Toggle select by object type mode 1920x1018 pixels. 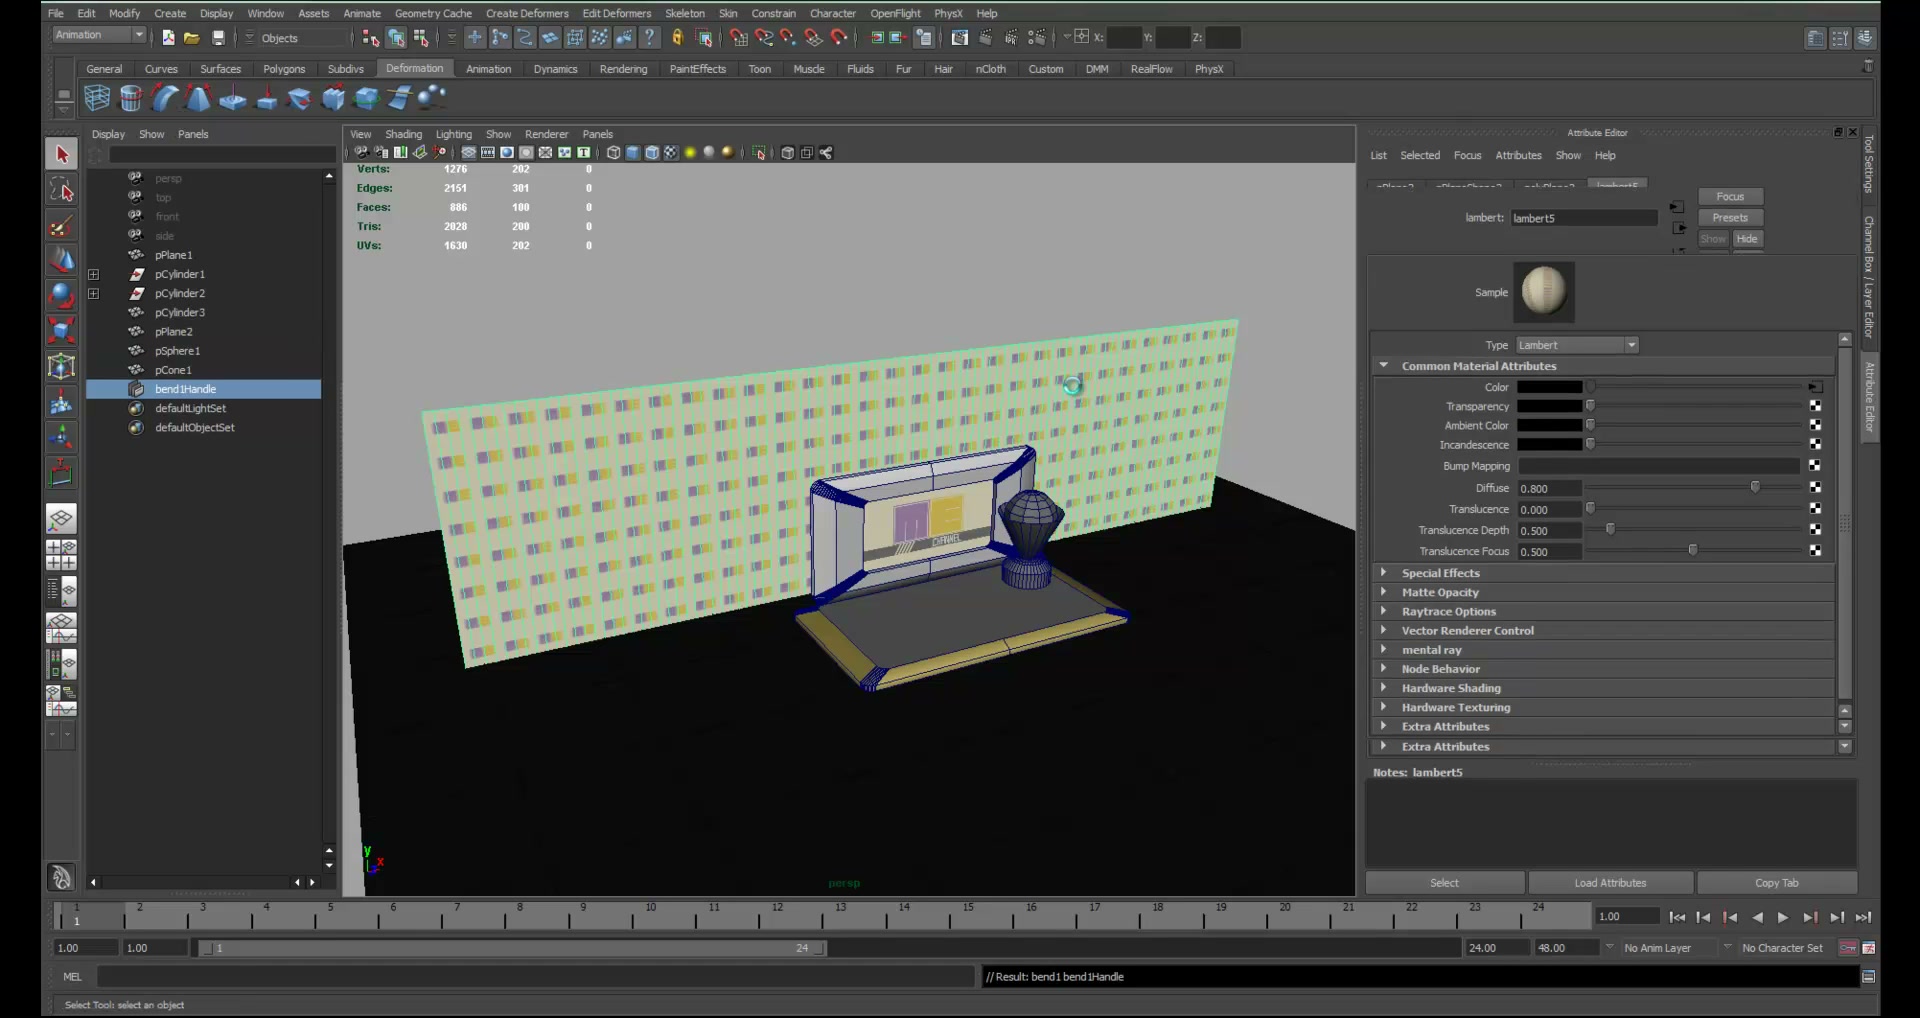point(396,38)
